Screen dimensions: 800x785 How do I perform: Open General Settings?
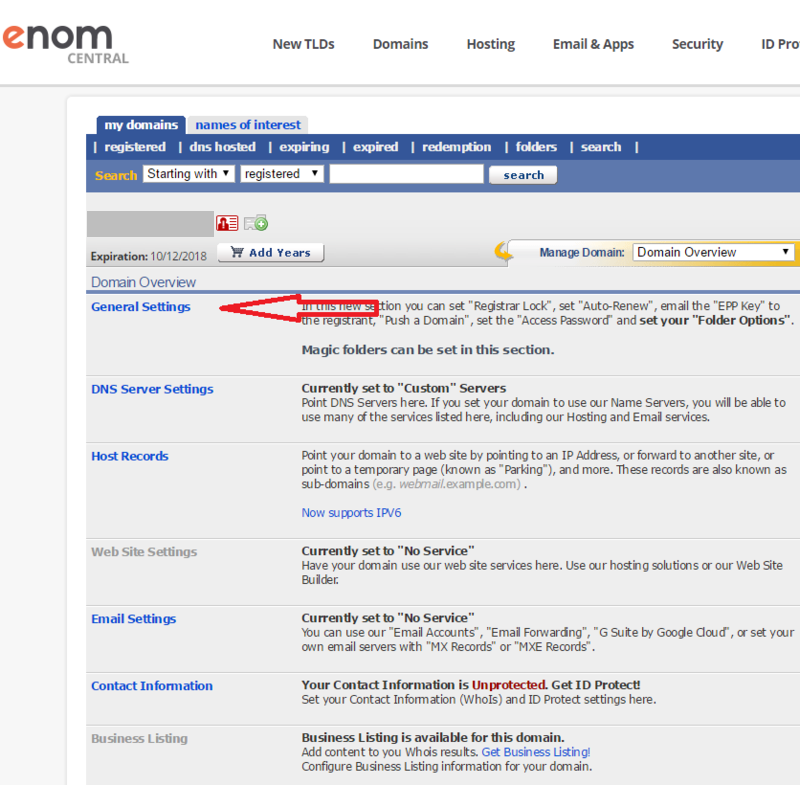pos(140,307)
